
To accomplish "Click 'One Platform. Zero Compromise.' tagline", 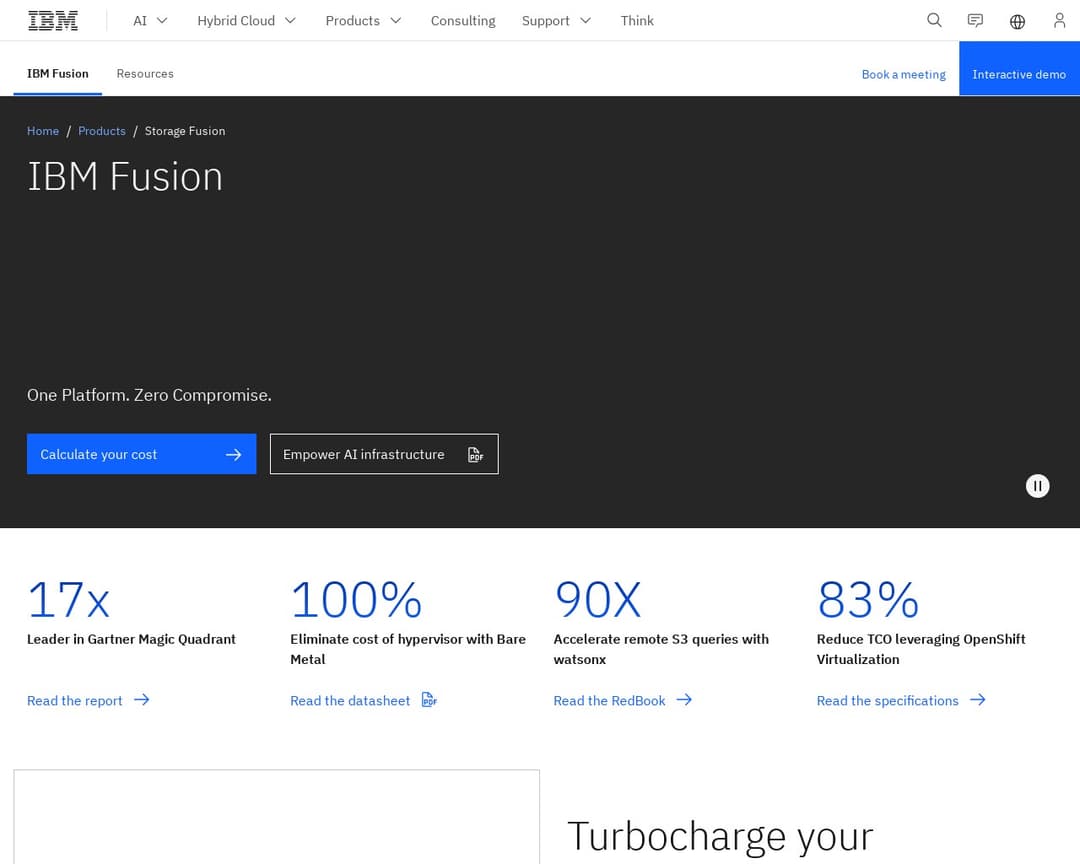I will [x=149, y=395].
